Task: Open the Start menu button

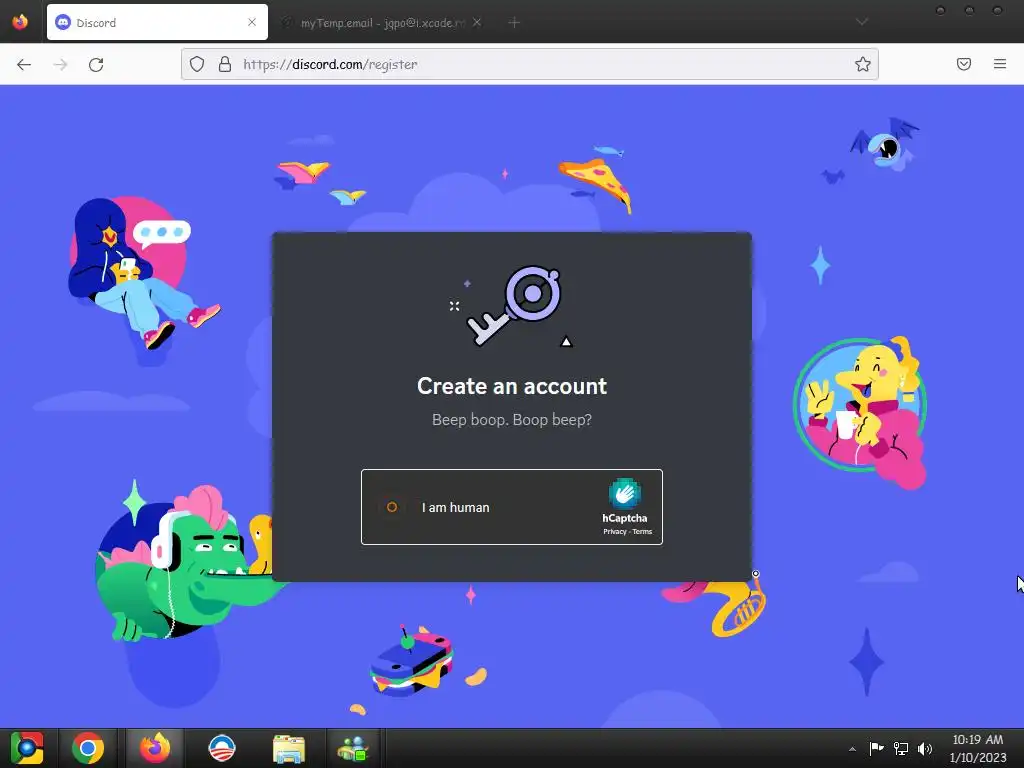Action: [x=27, y=748]
